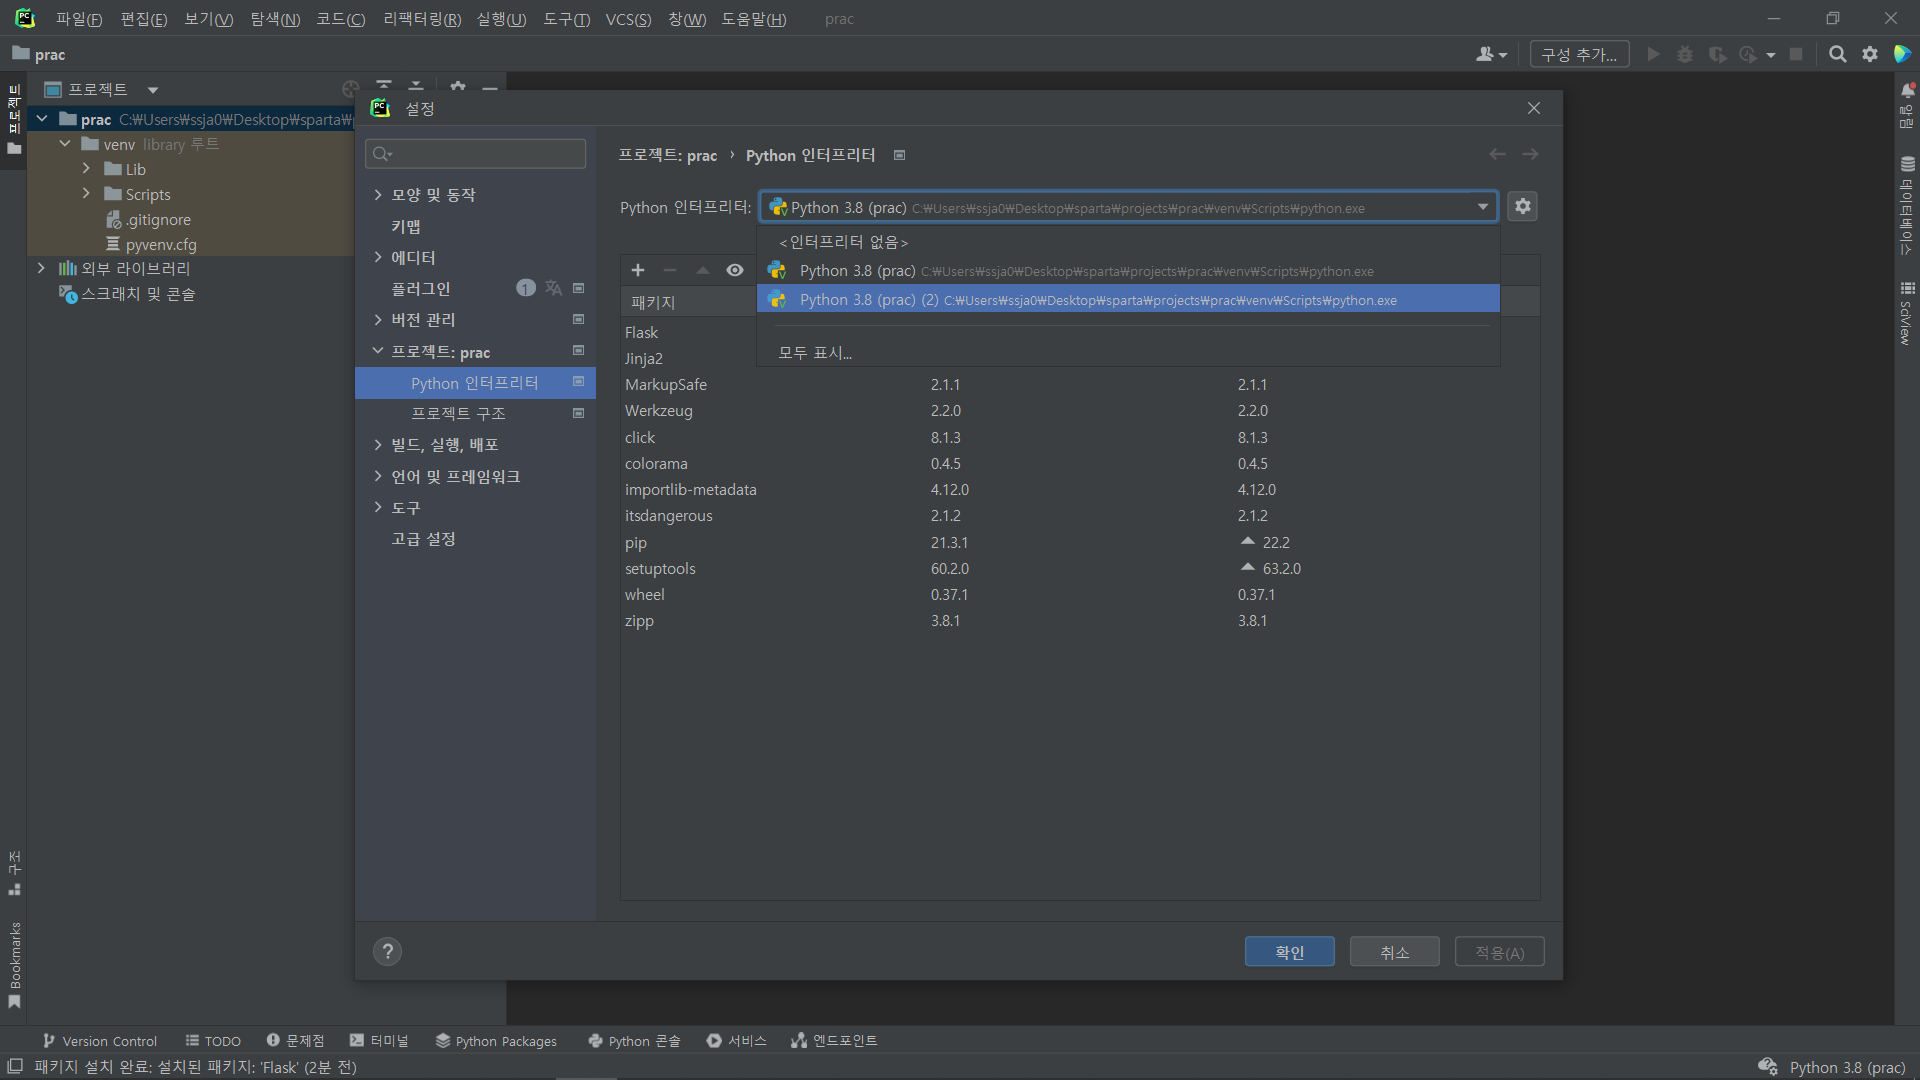Click the 취소 button
1920x1080 pixels.
coord(1394,951)
